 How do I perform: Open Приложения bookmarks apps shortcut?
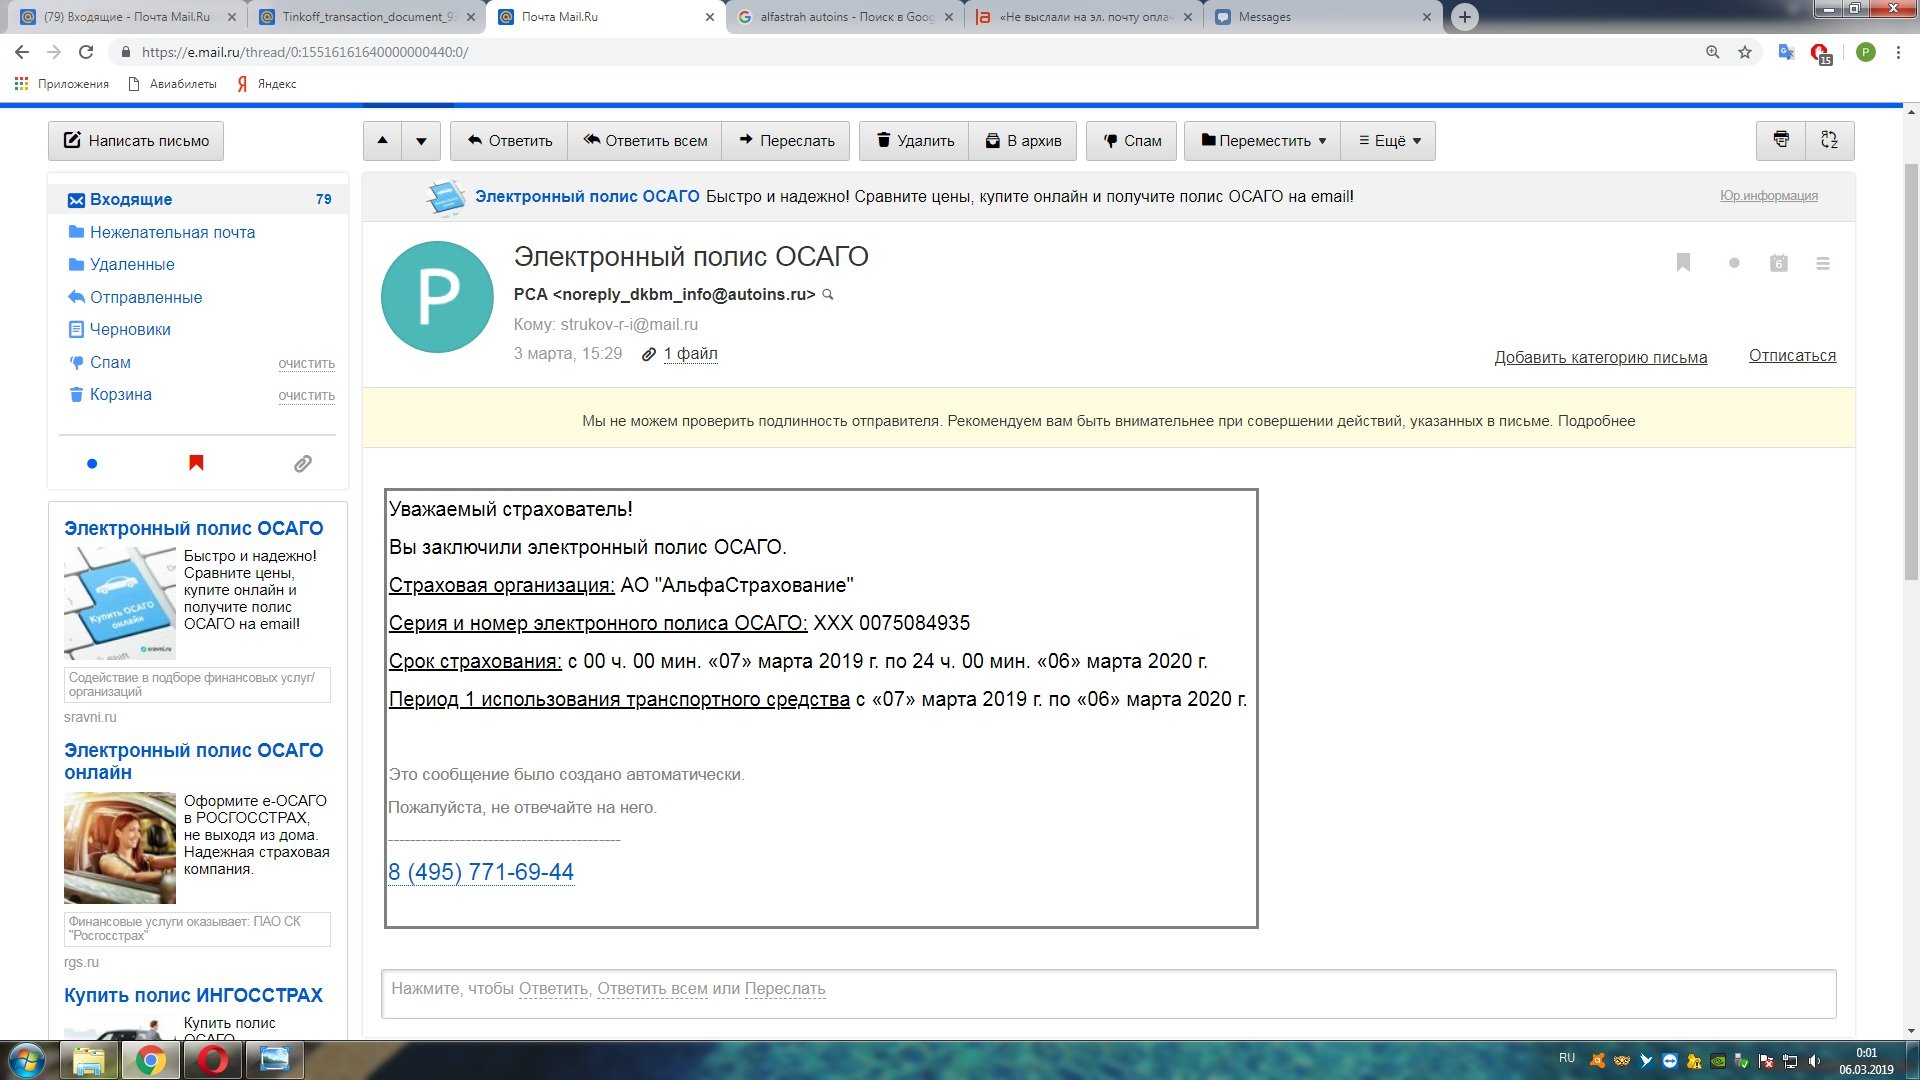[62, 84]
